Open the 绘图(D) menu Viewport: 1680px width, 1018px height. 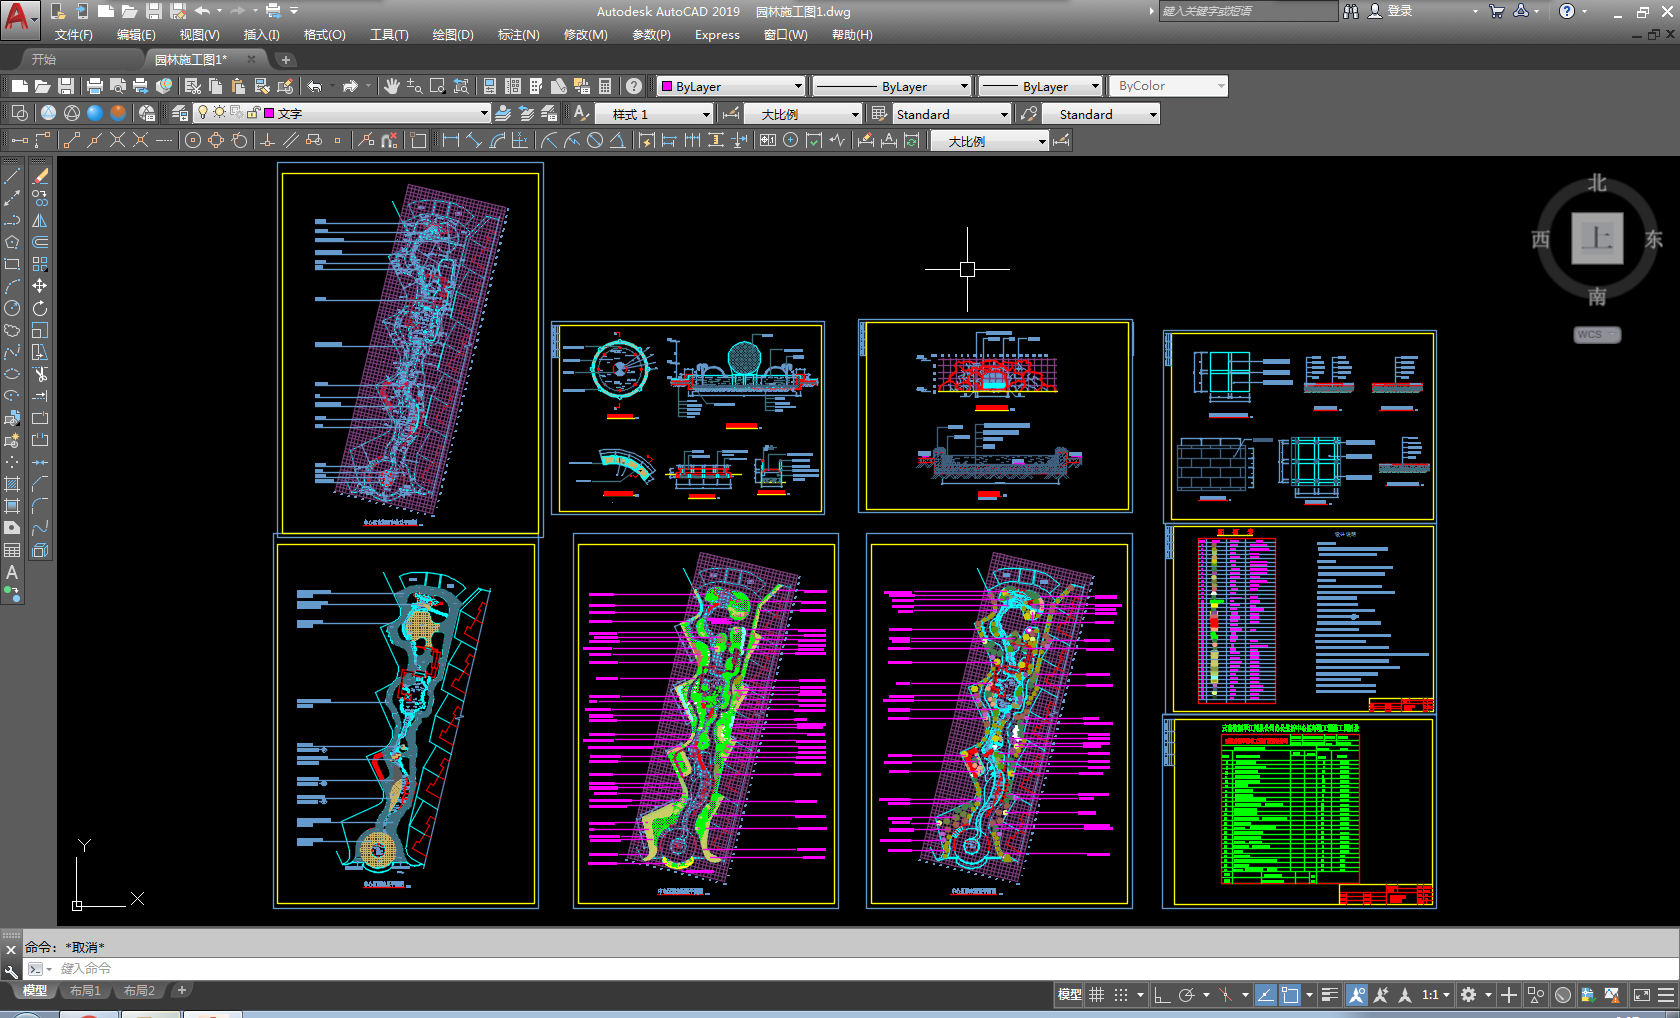[452, 35]
